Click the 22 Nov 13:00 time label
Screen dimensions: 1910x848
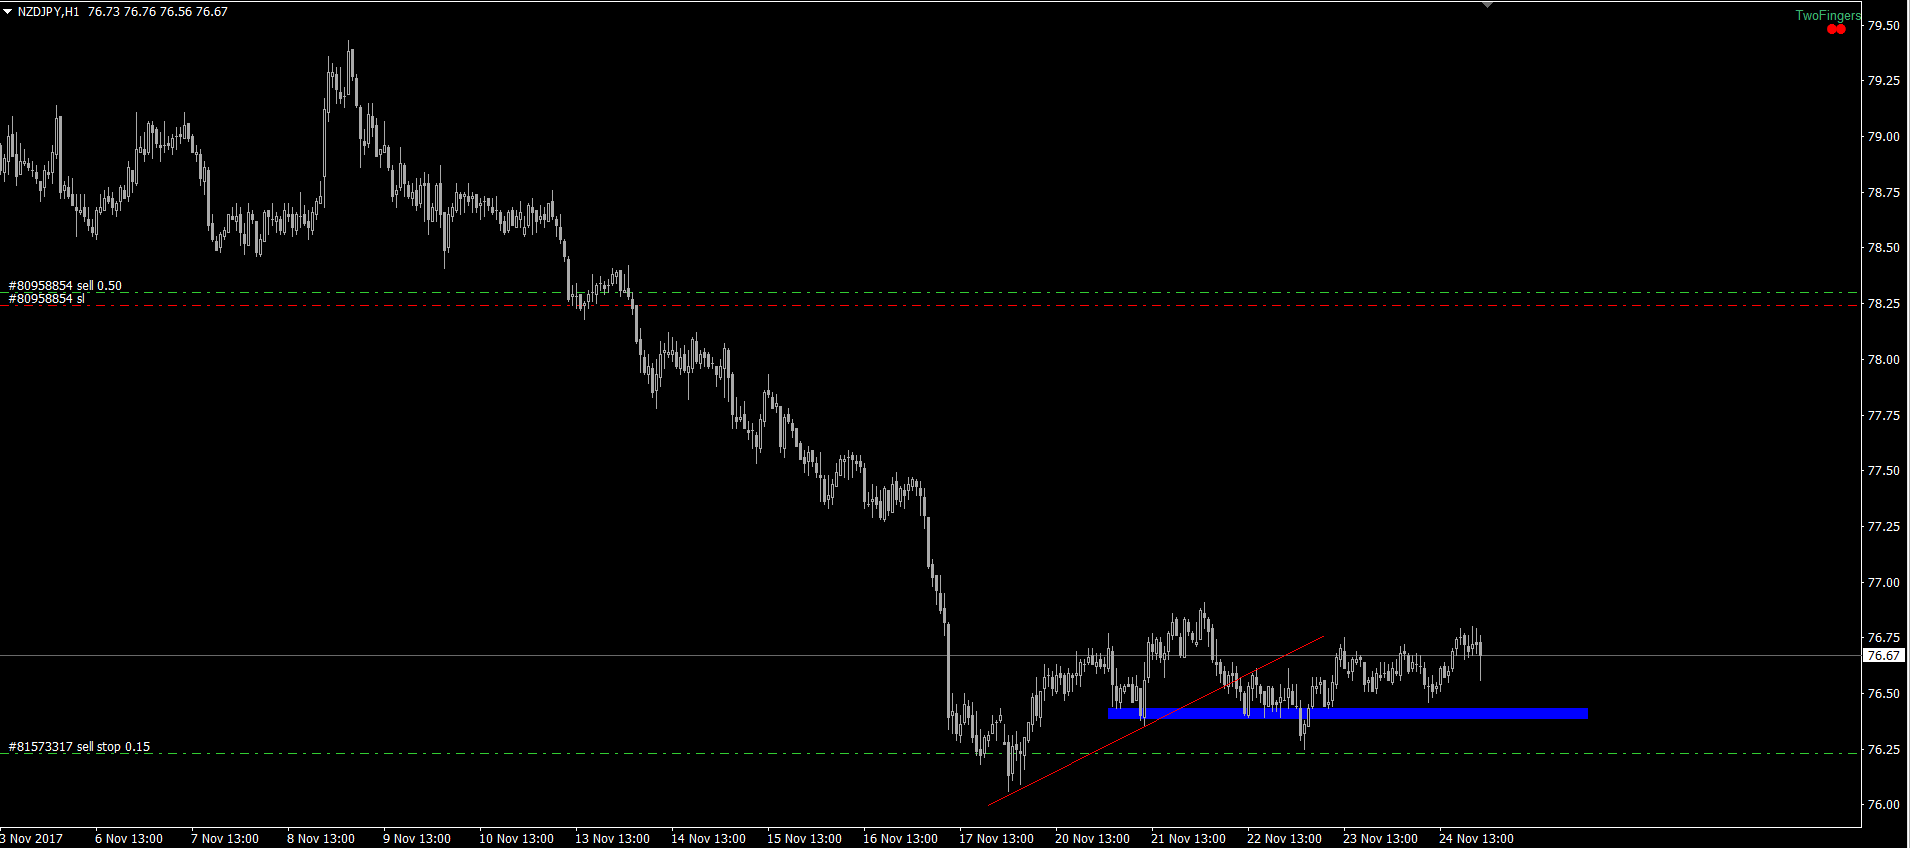click(x=1284, y=839)
